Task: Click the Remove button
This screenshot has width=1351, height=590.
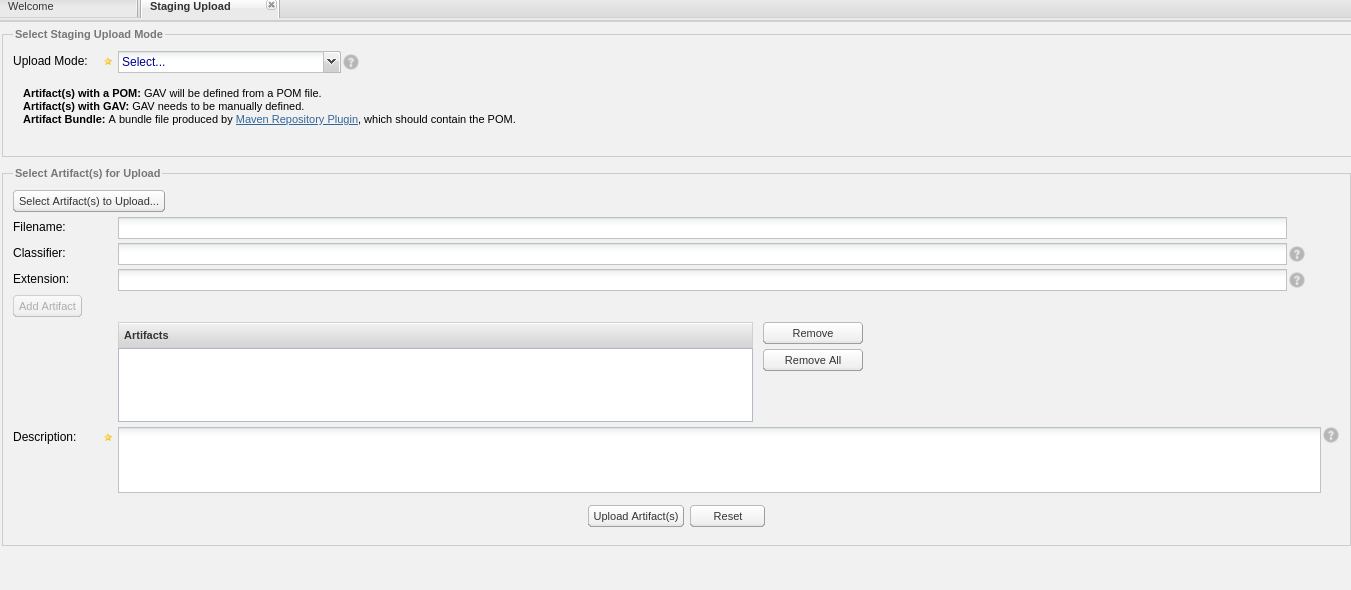Action: pos(813,333)
